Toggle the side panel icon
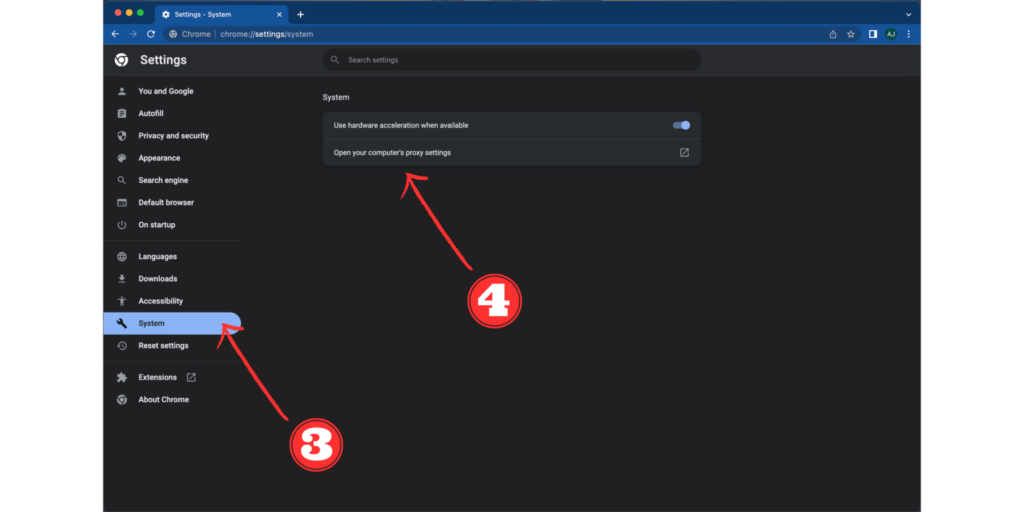 click(x=872, y=34)
